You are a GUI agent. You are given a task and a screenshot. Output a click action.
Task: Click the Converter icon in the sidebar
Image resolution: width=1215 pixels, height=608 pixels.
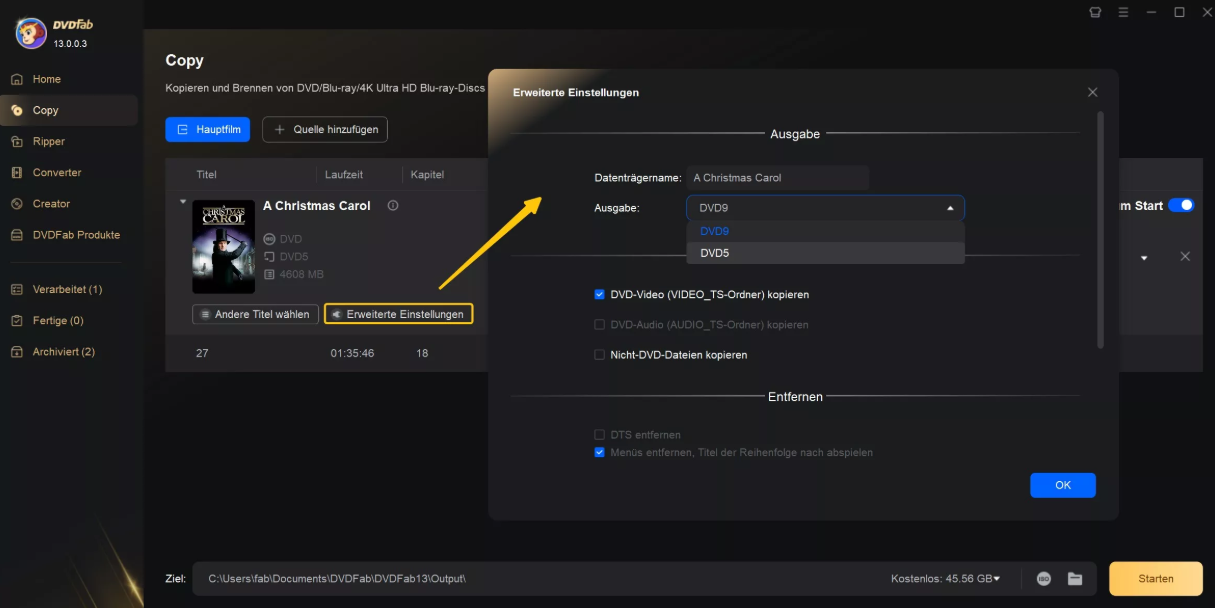point(16,172)
